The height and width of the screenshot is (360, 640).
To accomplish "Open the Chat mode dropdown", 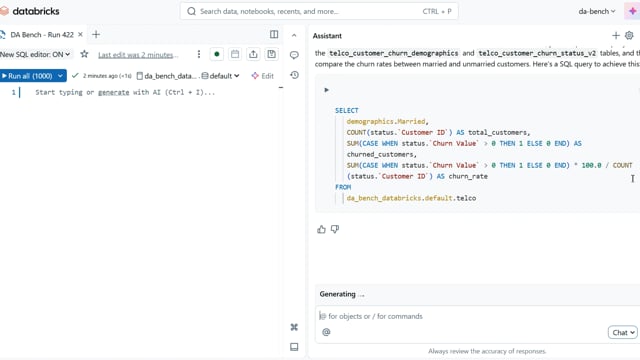I will pyautogui.click(x=622, y=333).
